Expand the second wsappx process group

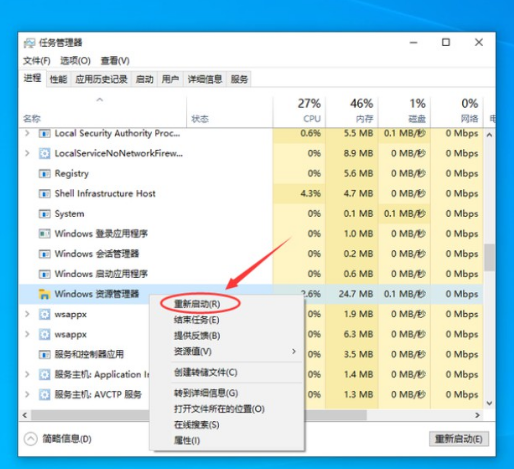27,334
